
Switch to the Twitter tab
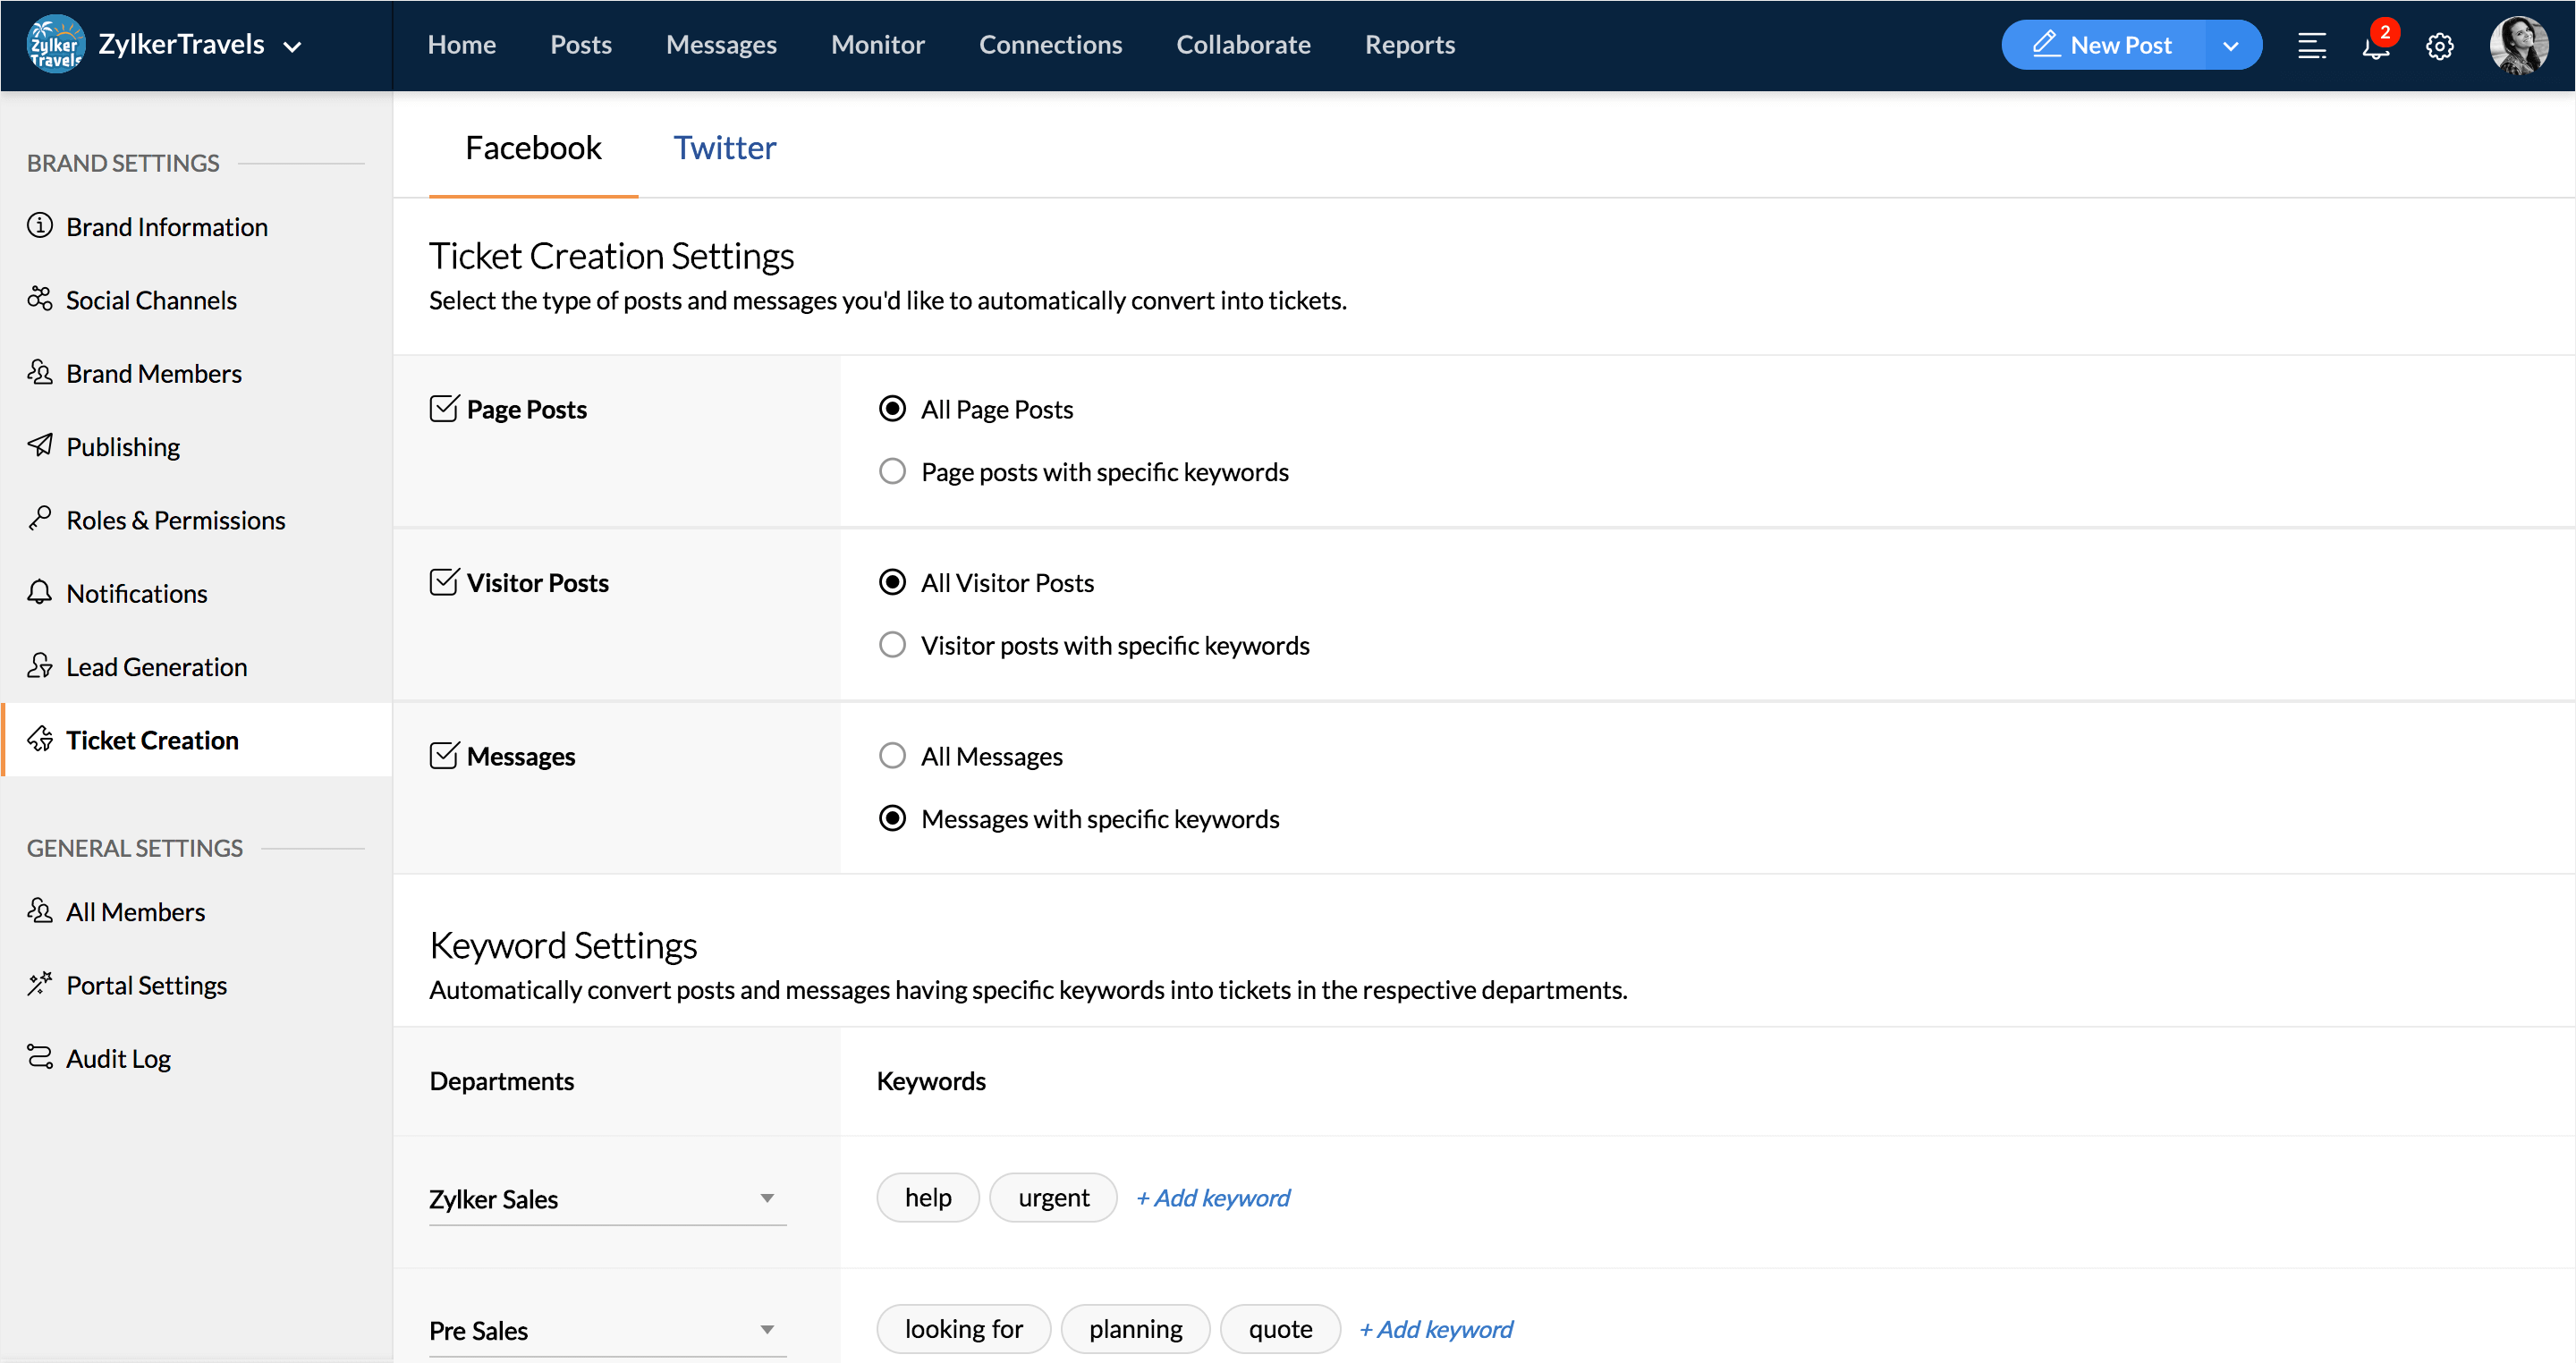(724, 148)
